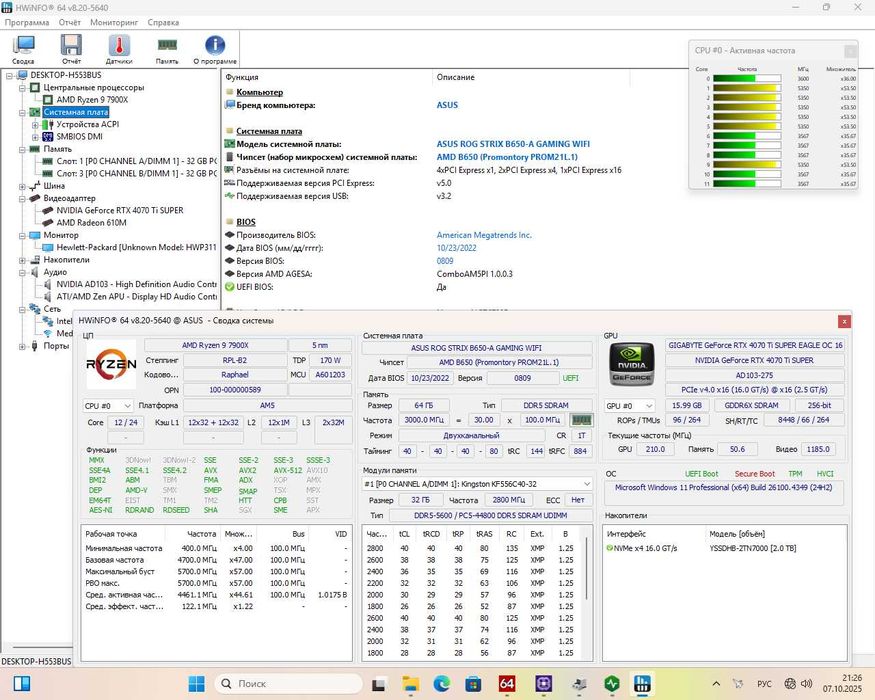Click the HWiNFO taskbar icon
The height and width of the screenshot is (700, 875).
pyautogui.click(x=642, y=683)
